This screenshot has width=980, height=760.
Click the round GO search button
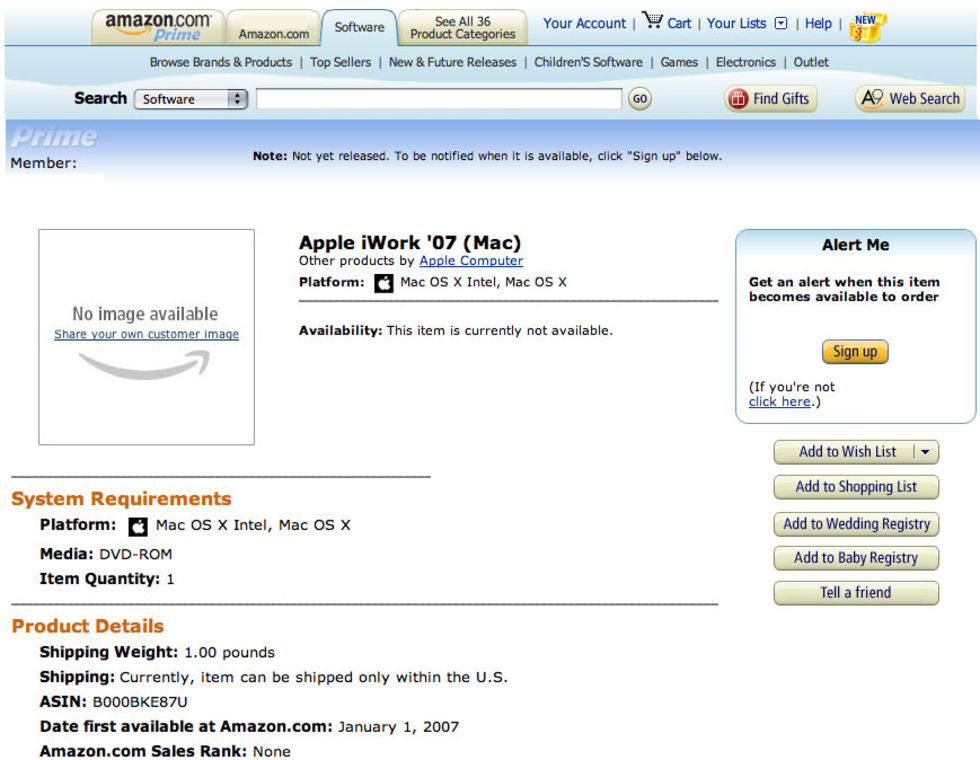639,99
